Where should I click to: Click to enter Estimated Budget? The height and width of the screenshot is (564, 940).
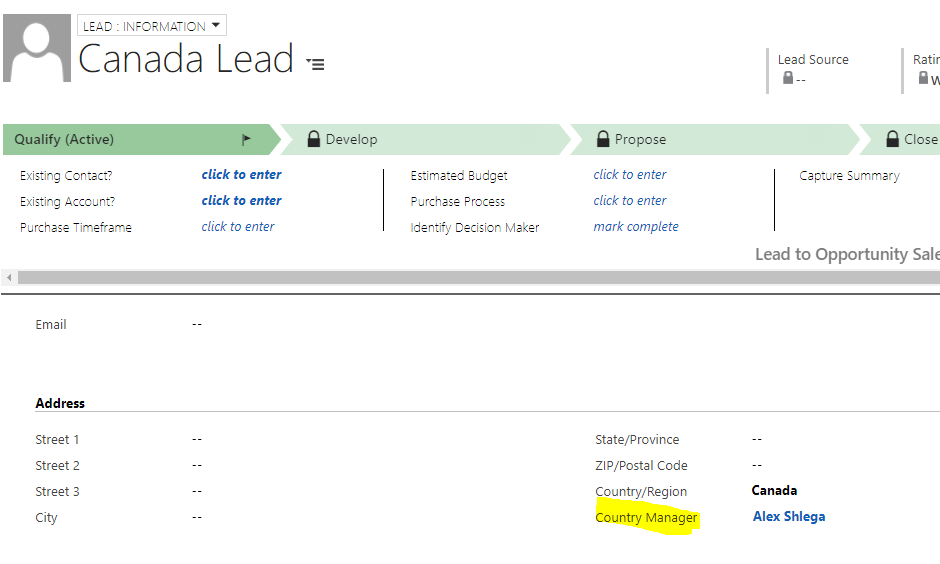point(629,174)
